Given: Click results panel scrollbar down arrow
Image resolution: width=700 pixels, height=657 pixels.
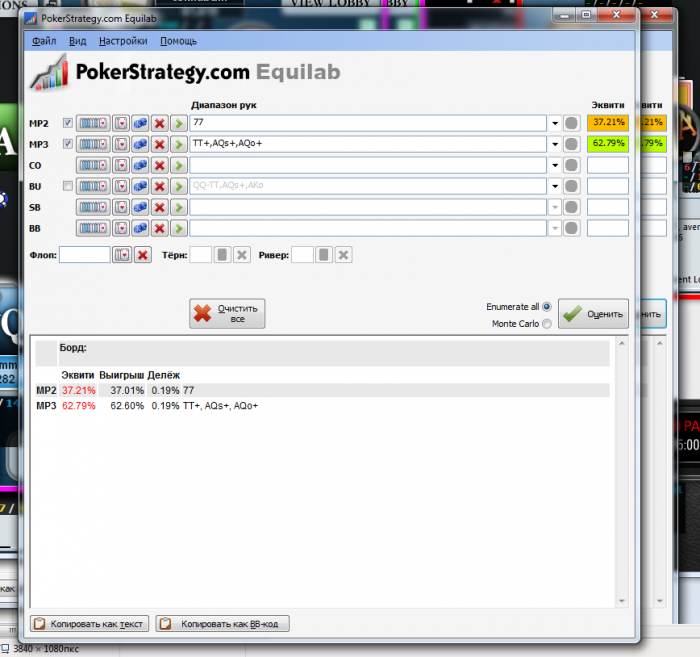Looking at the screenshot, I should point(622,601).
